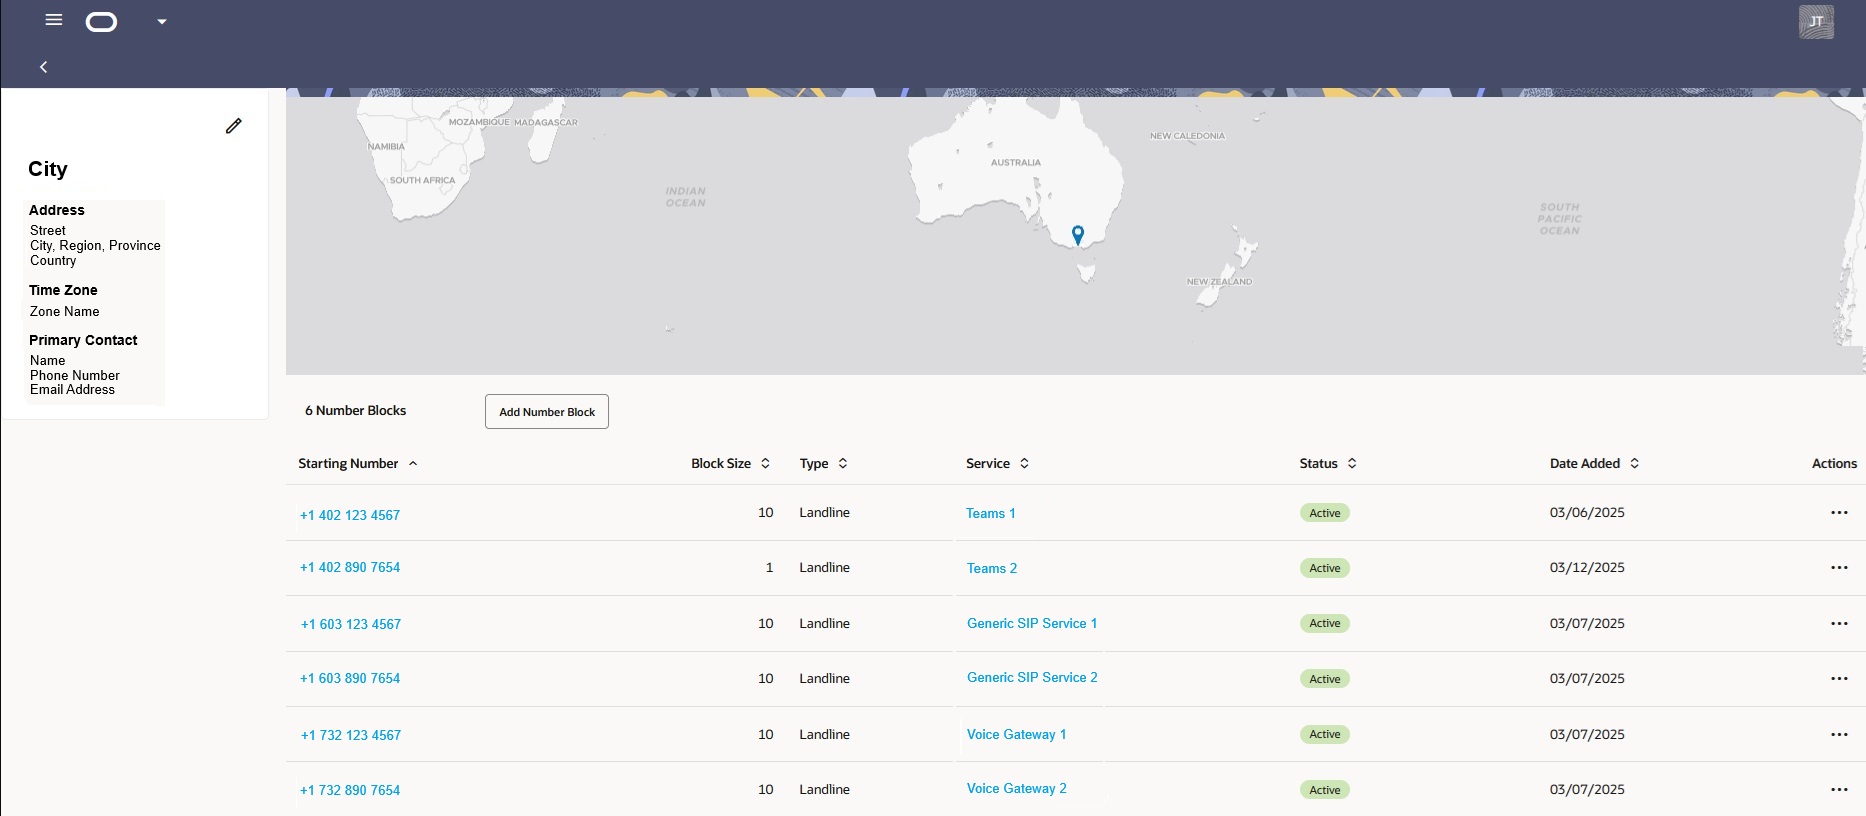Image resolution: width=1866 pixels, height=816 pixels.
Task: Open actions menu for +1 732 123 4567
Action: coord(1839,735)
